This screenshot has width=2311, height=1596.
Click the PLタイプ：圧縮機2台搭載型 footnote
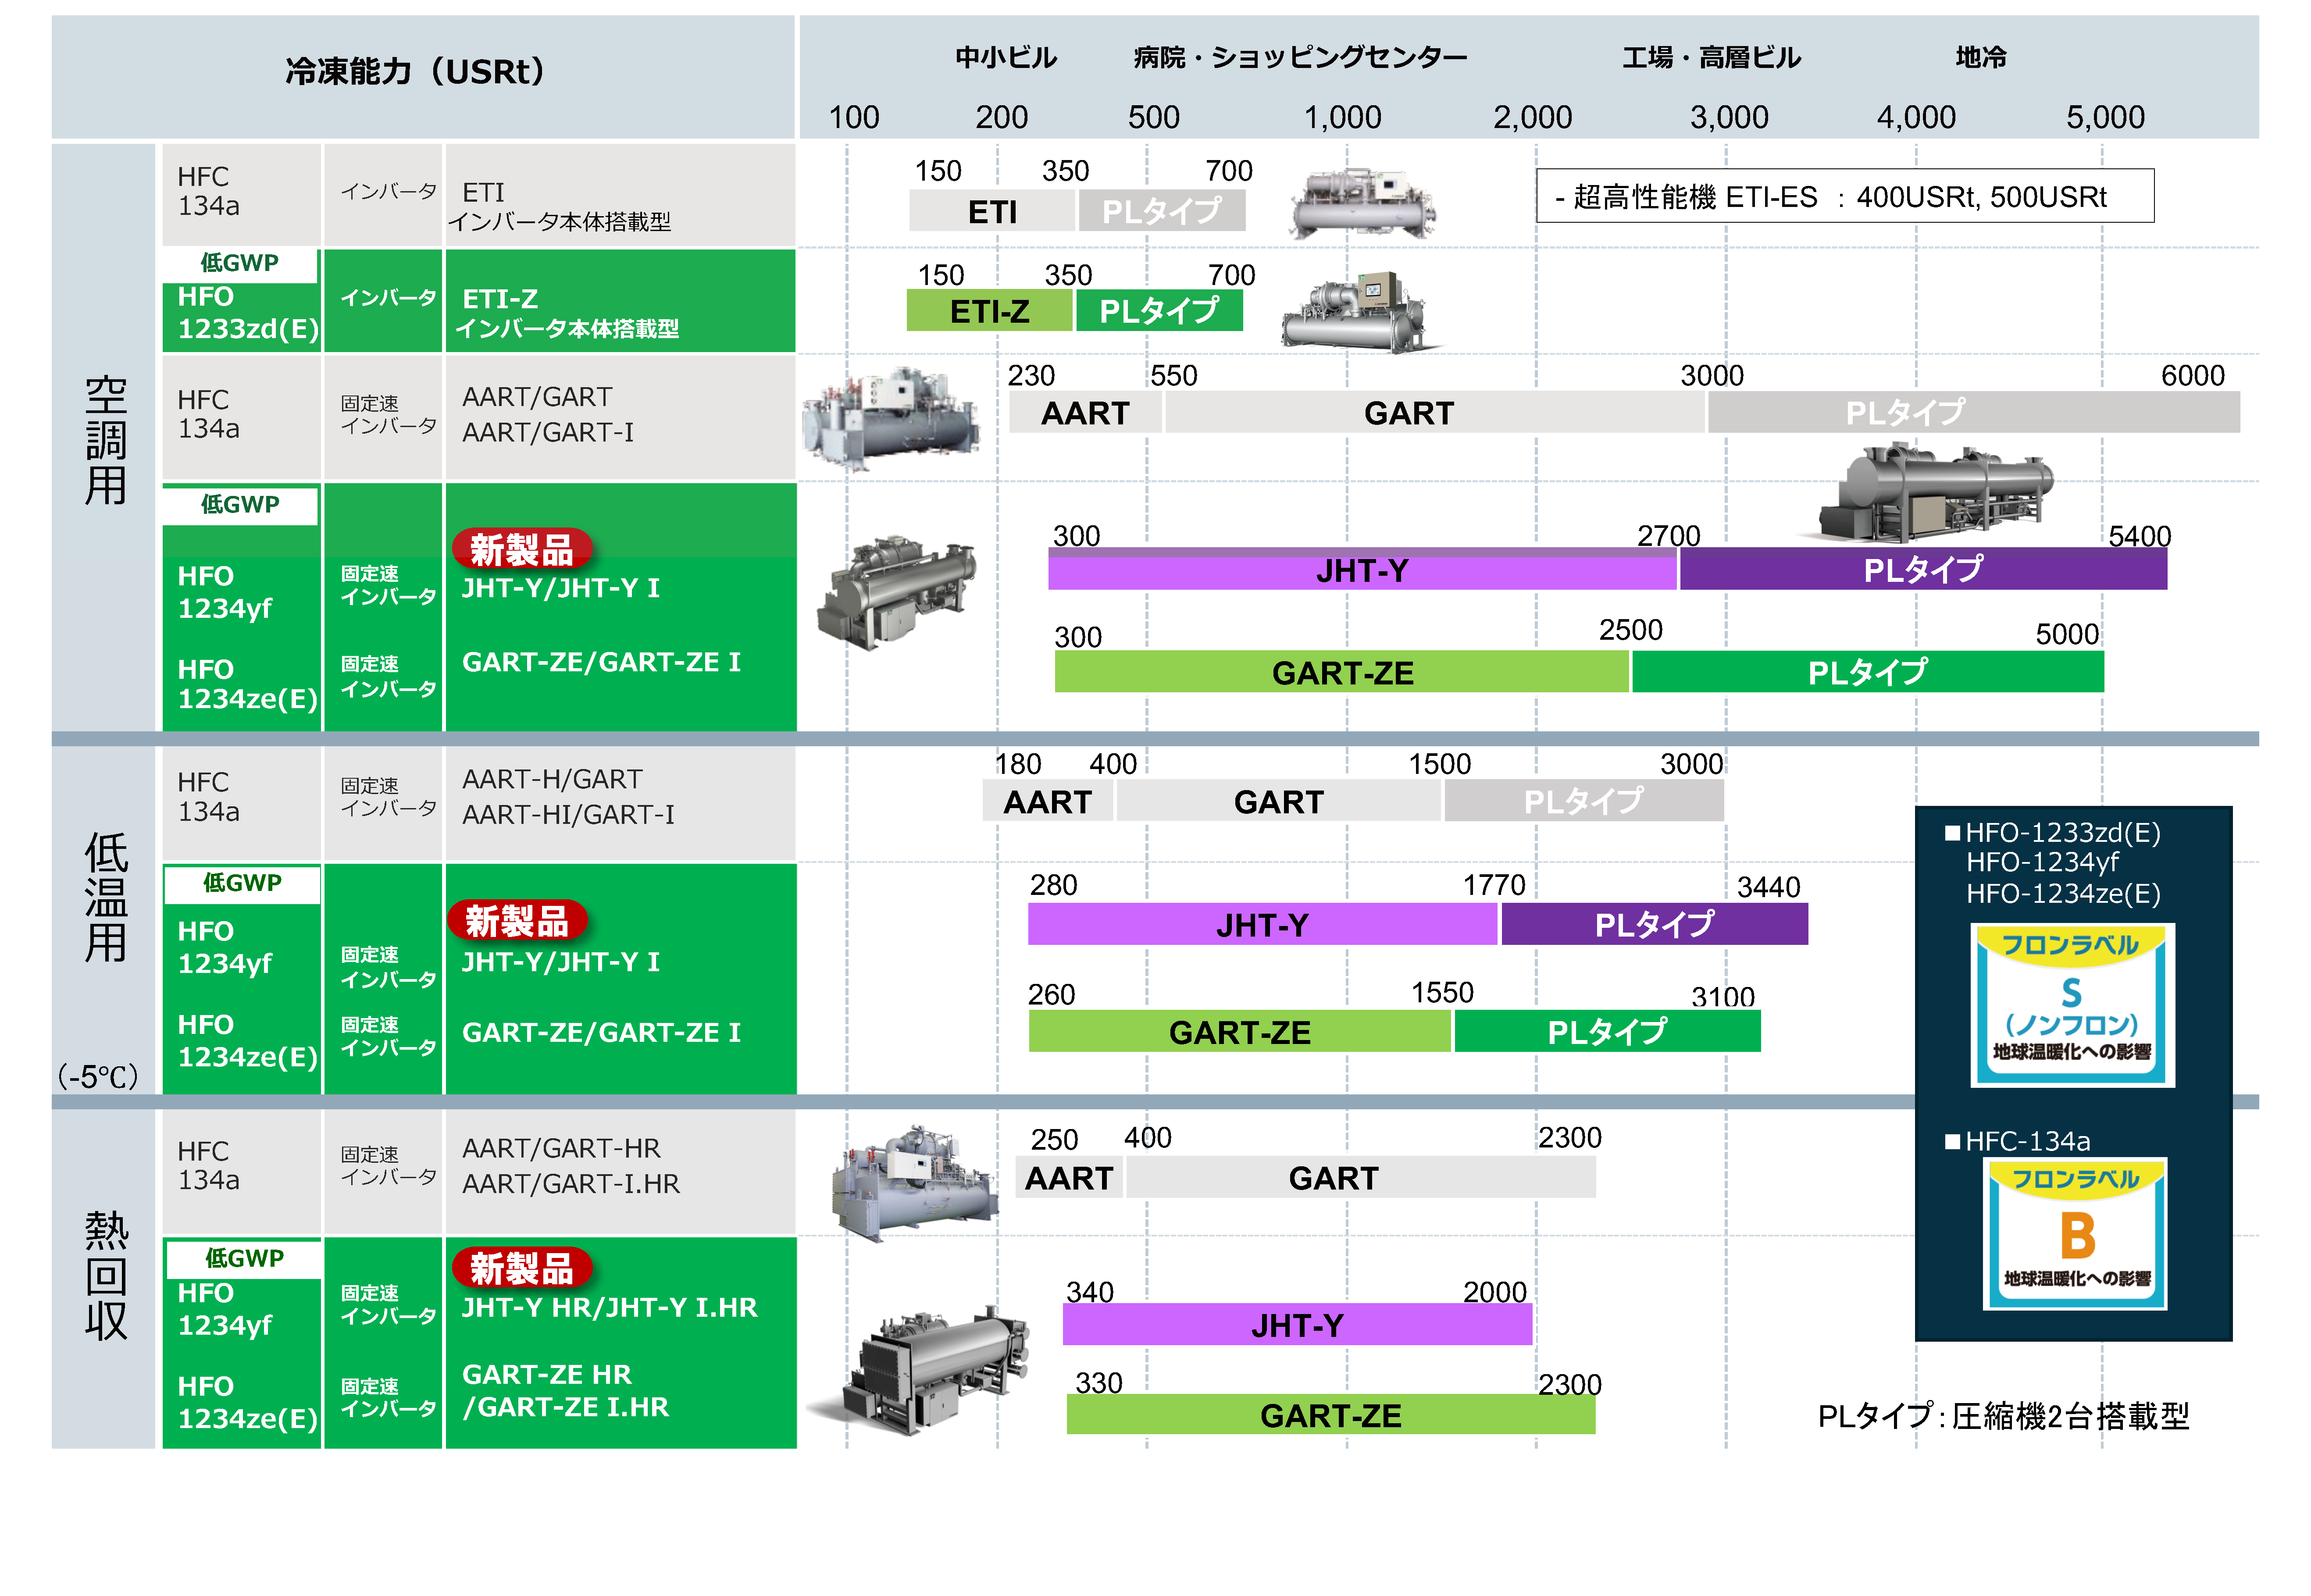point(2003,1415)
